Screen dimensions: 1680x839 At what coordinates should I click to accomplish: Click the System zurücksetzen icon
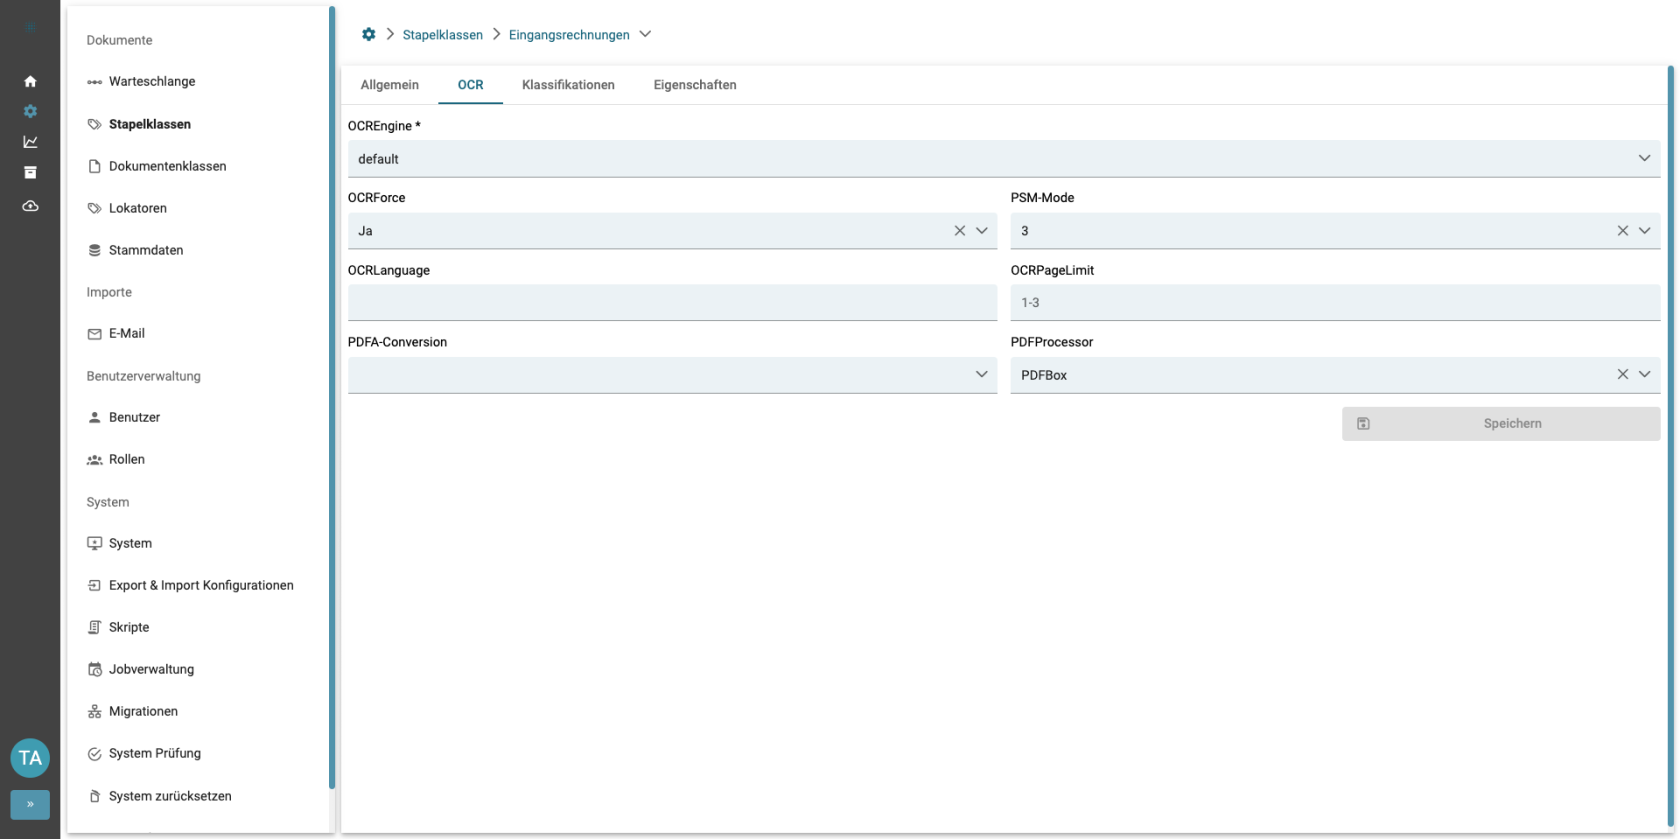pos(94,796)
